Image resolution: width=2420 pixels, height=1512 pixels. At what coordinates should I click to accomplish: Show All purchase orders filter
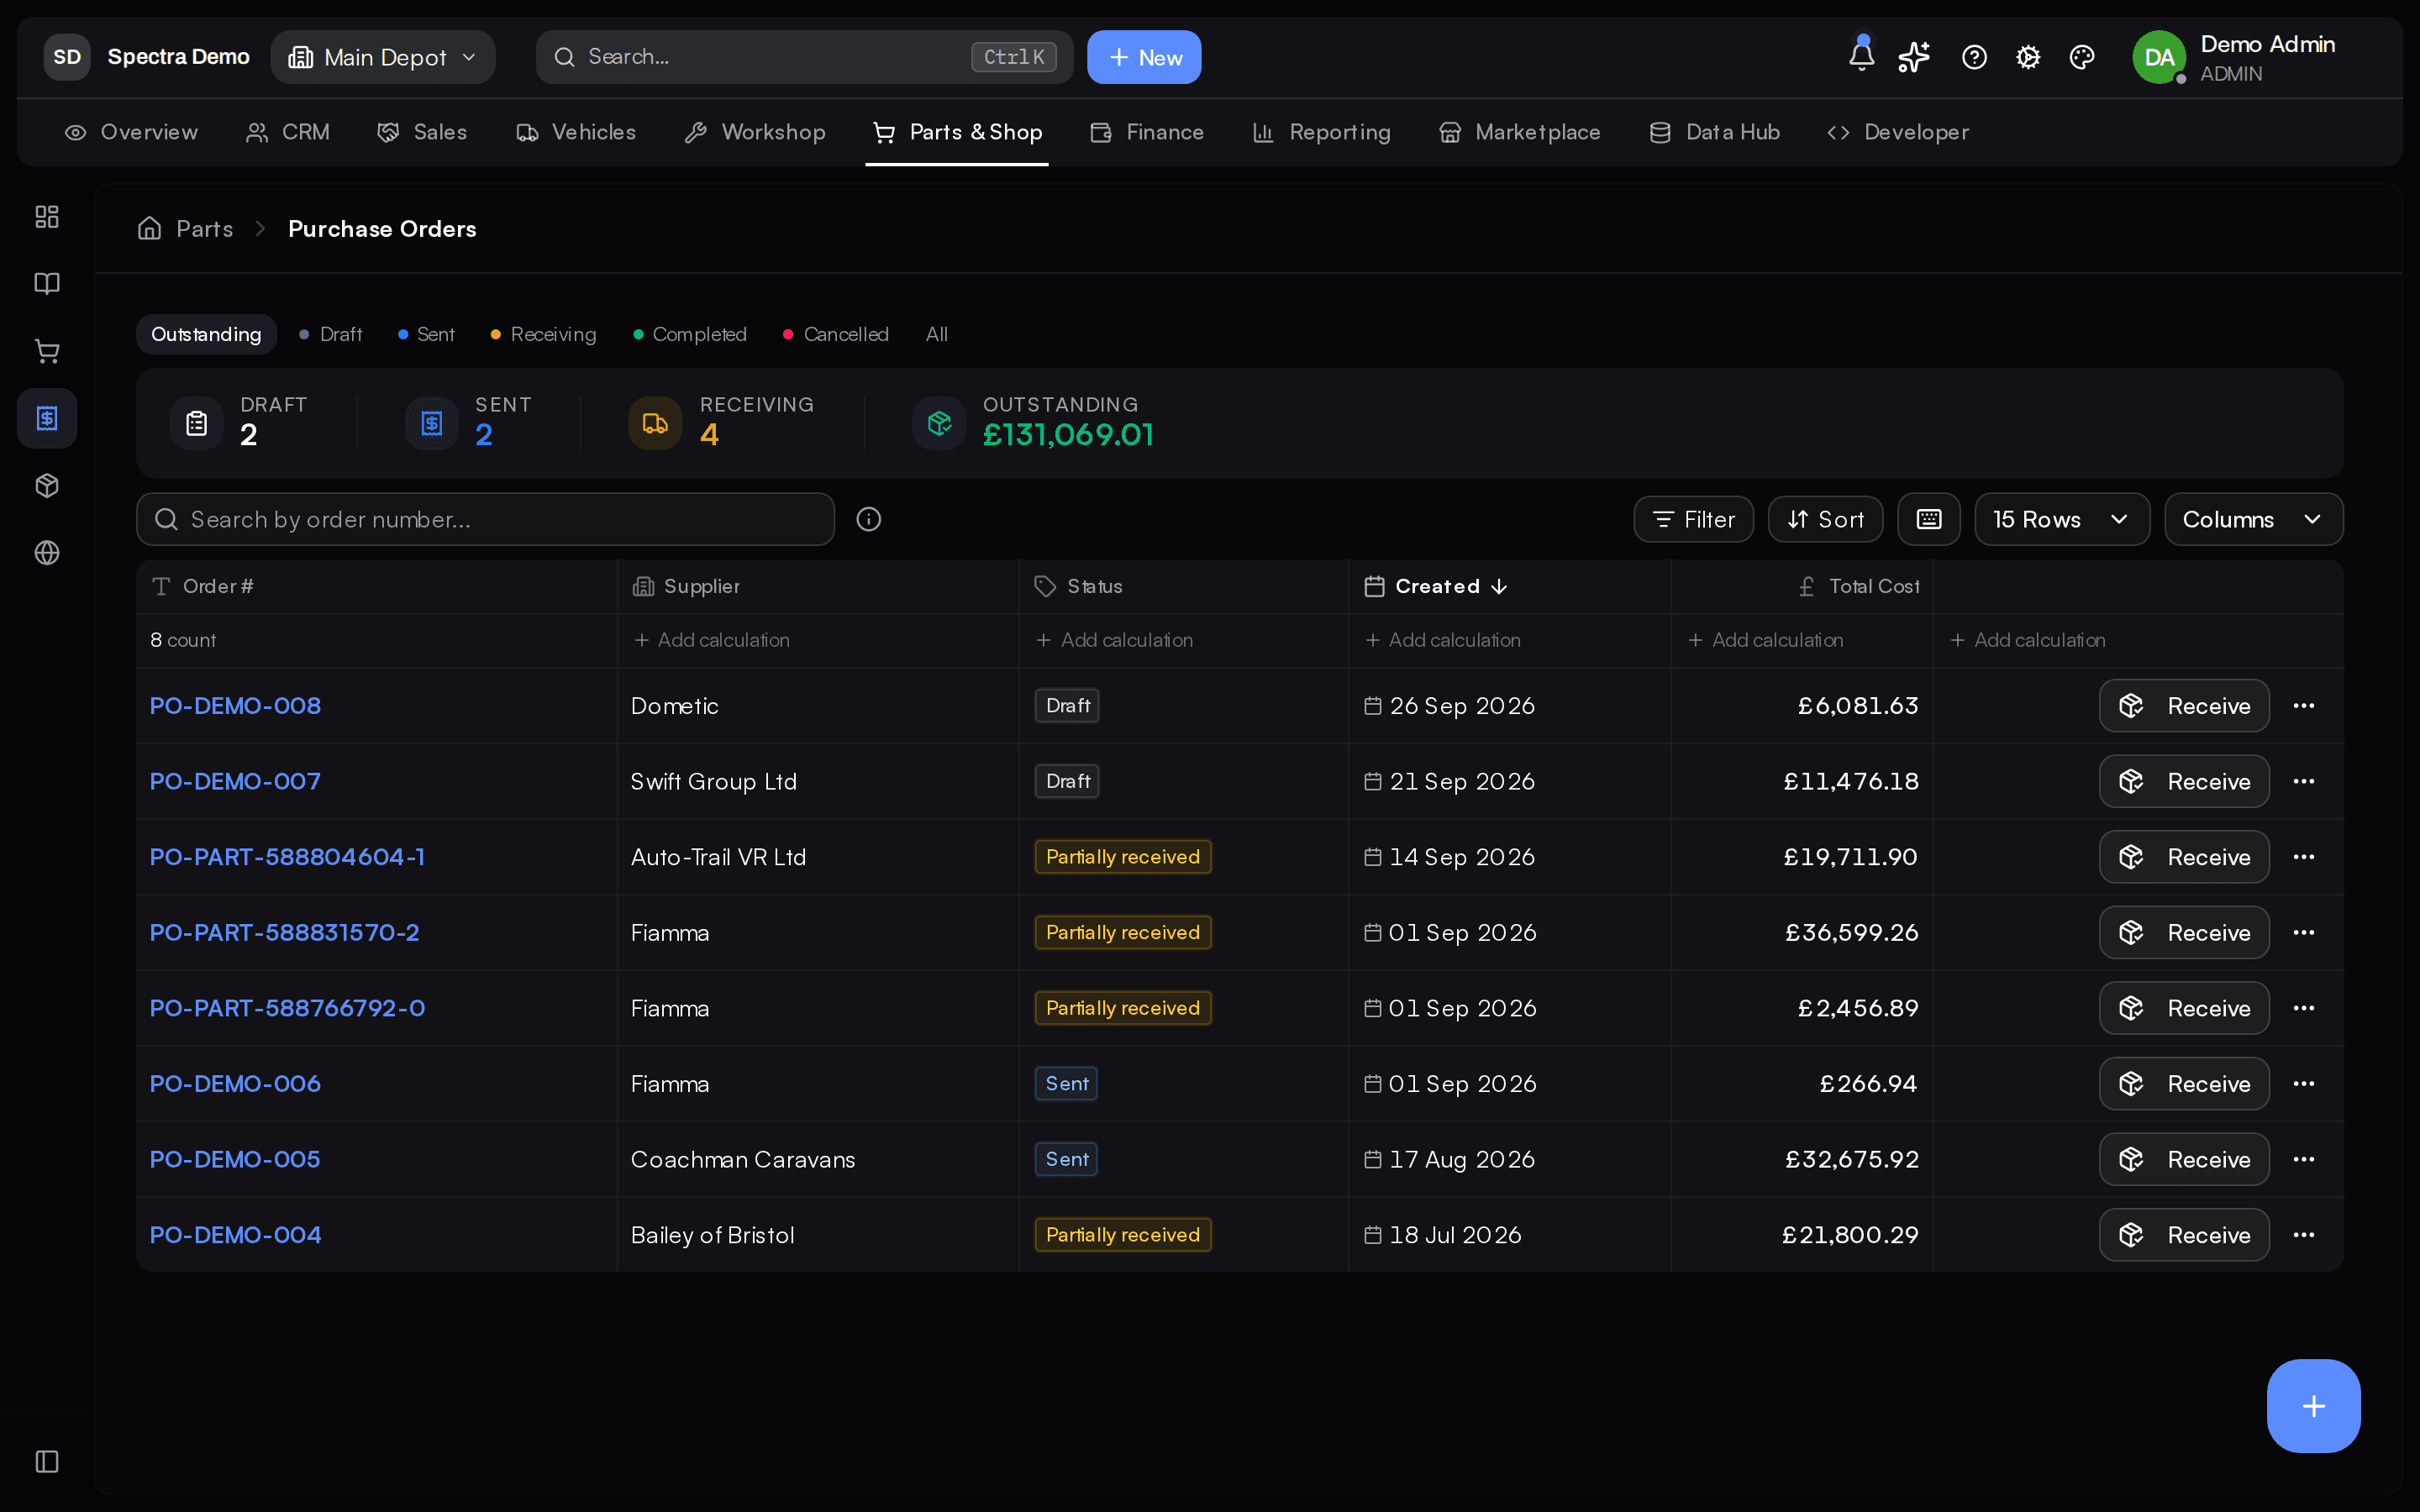pyautogui.click(x=936, y=334)
